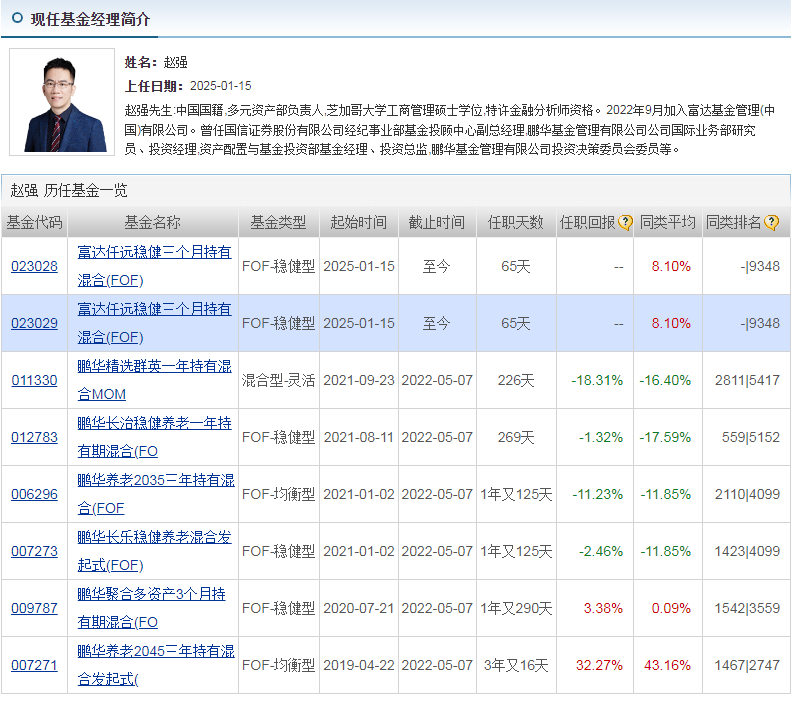This screenshot has width=791, height=703.
Task: Click the 同类平均 column header
Action: pos(668,222)
